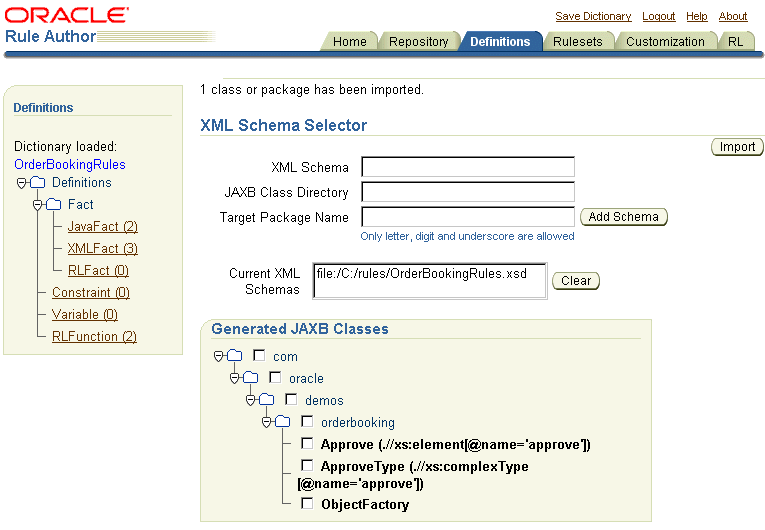This screenshot has width=765, height=530.
Task: Click the Save Dictionary link
Action: pos(593,16)
